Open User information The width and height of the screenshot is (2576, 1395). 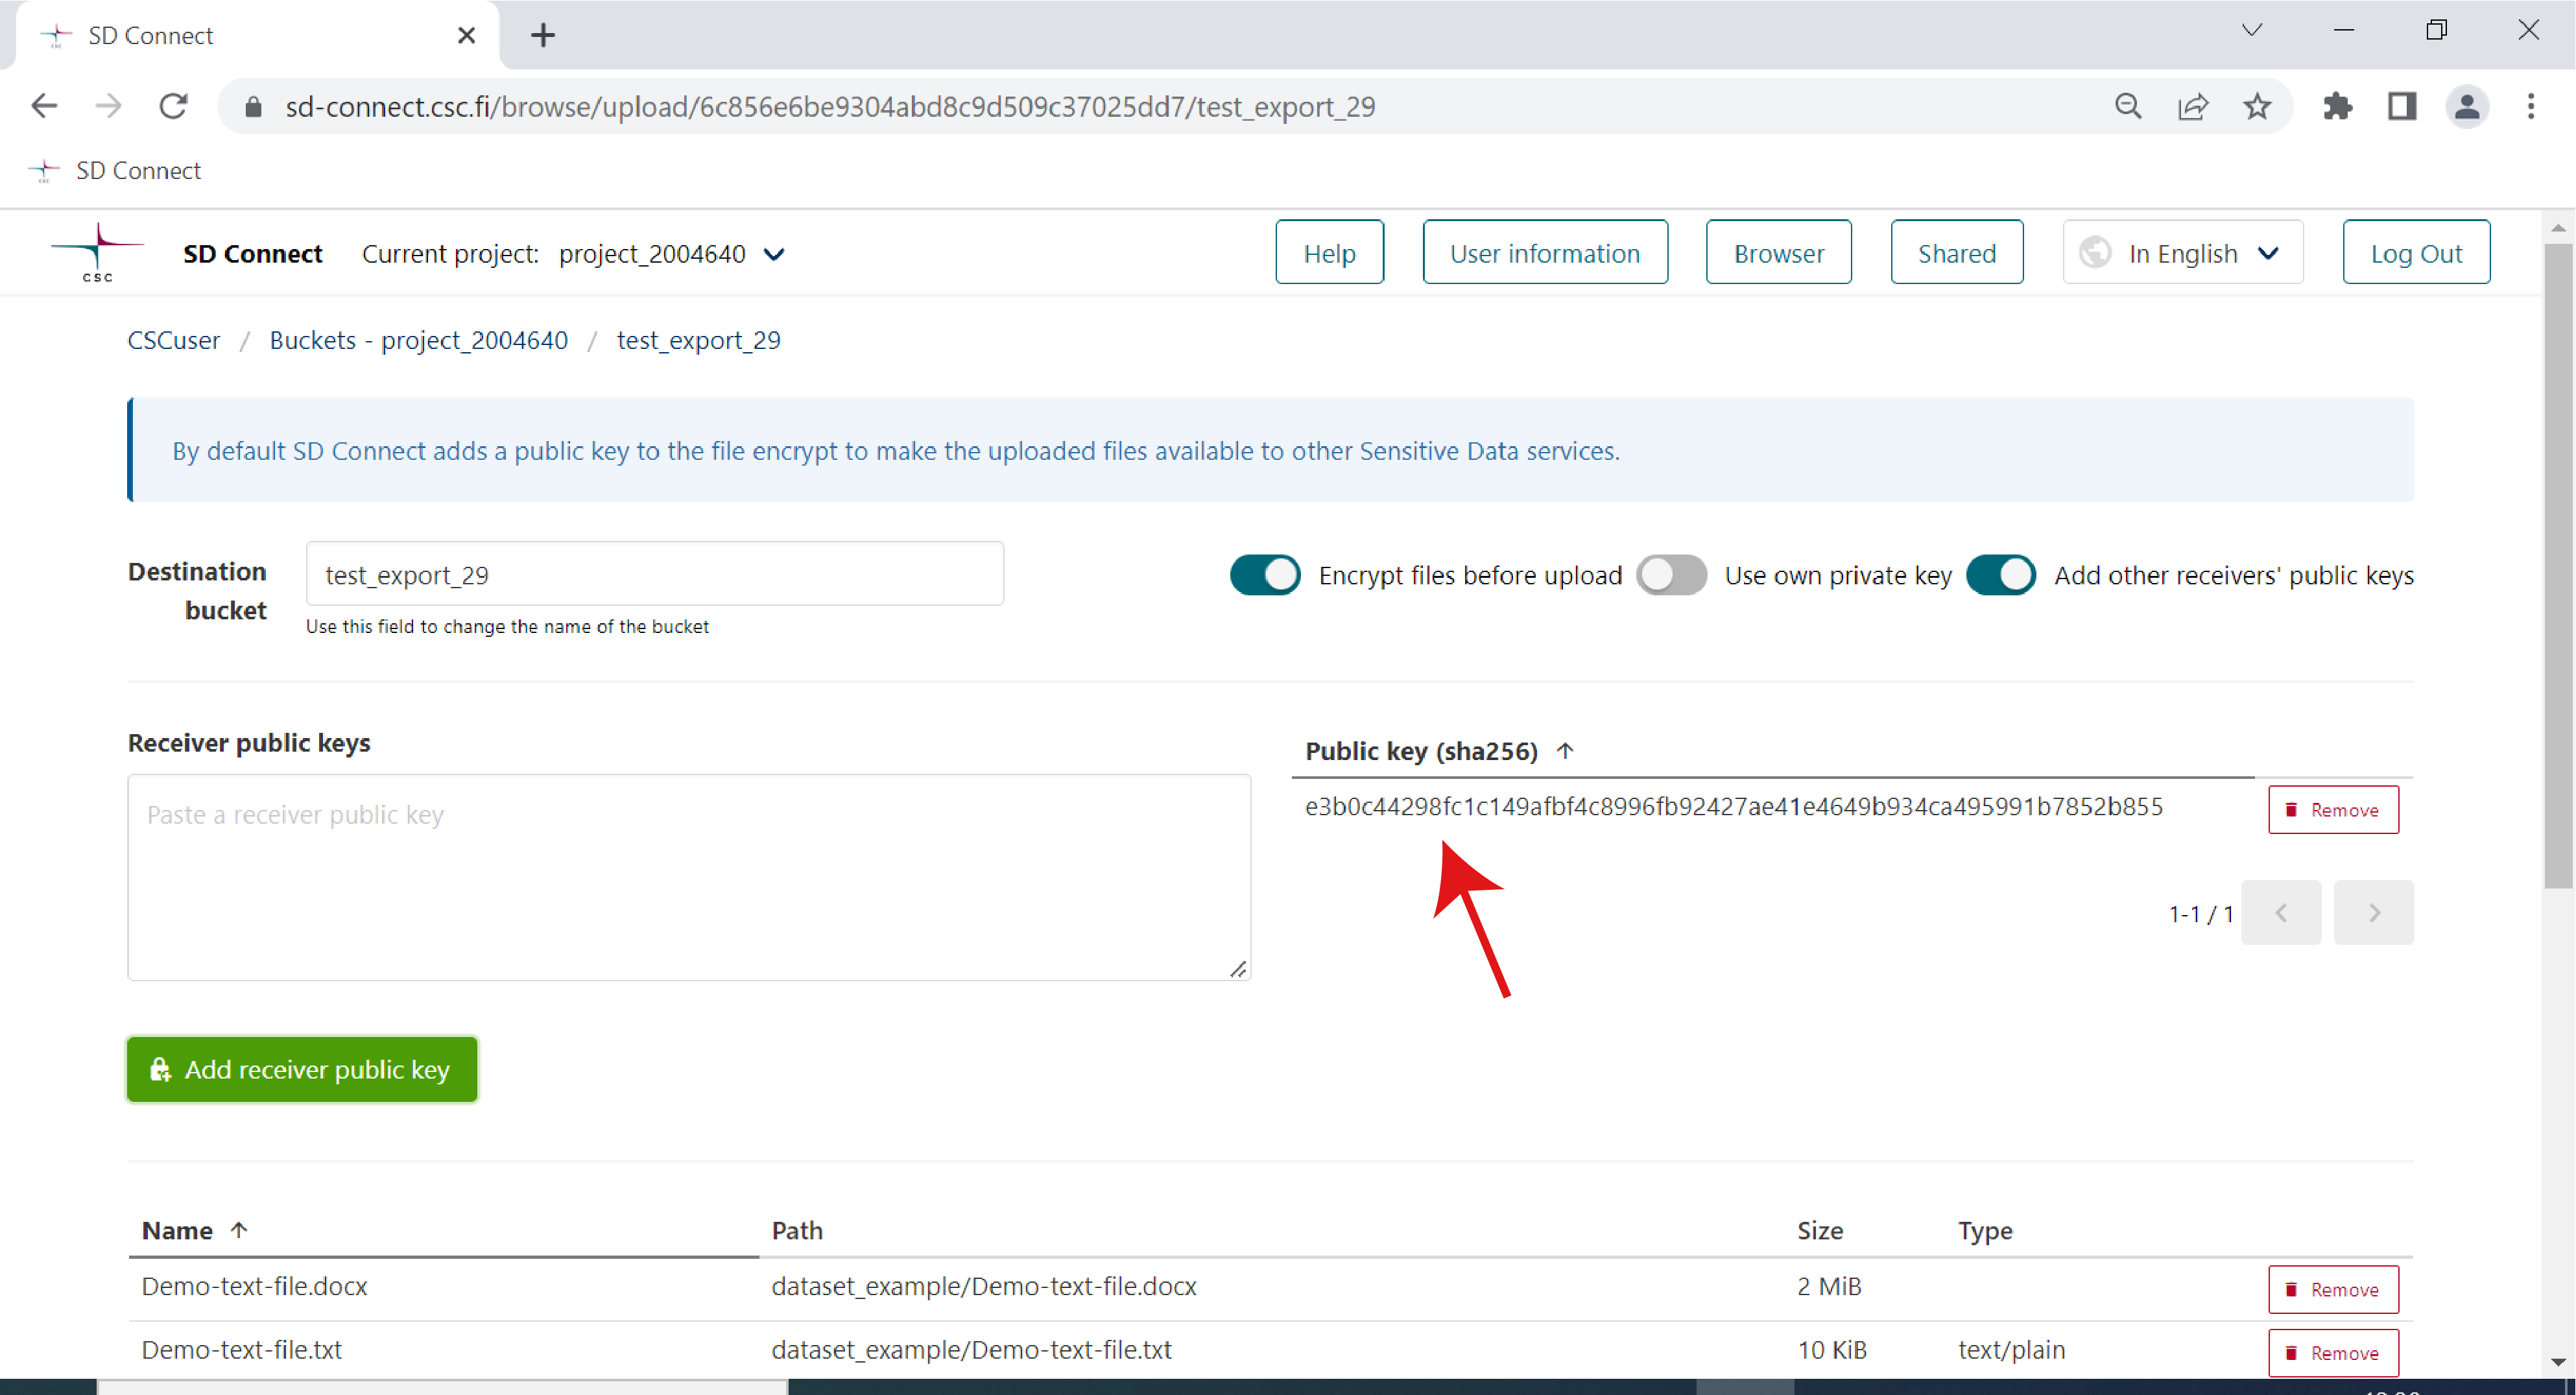(x=1545, y=253)
